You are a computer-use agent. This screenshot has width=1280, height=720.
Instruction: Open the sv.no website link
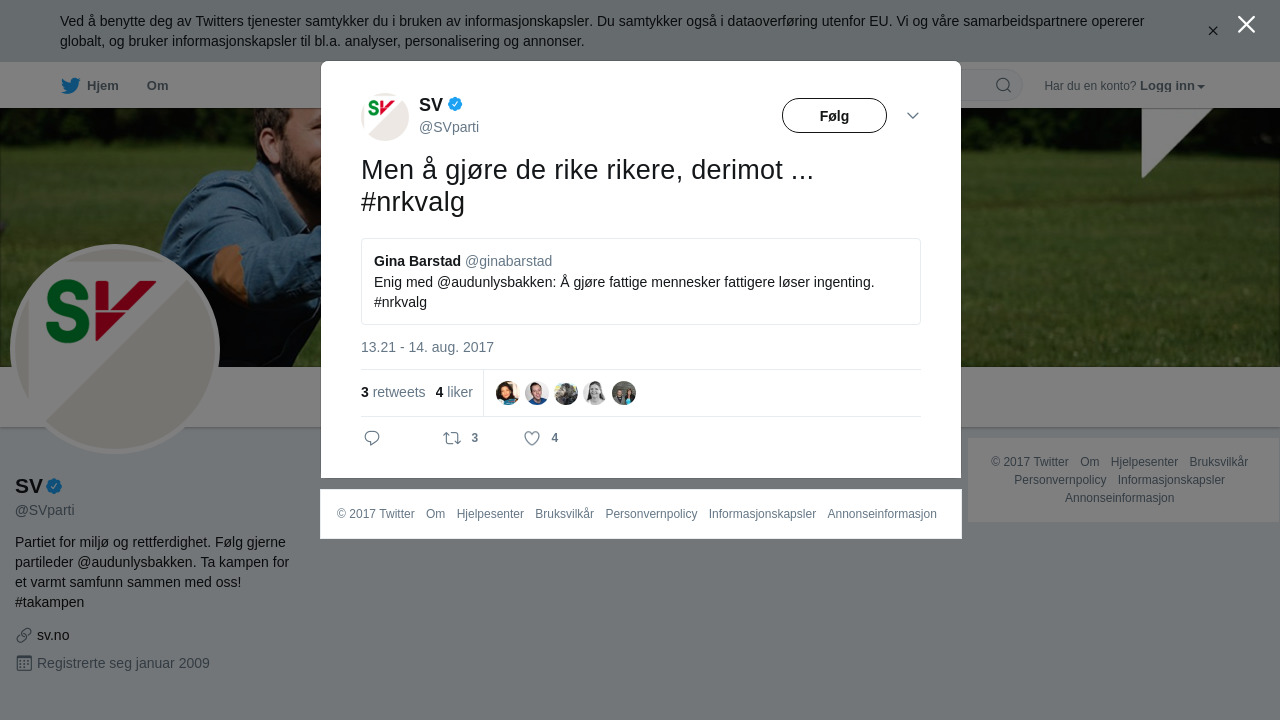point(53,635)
